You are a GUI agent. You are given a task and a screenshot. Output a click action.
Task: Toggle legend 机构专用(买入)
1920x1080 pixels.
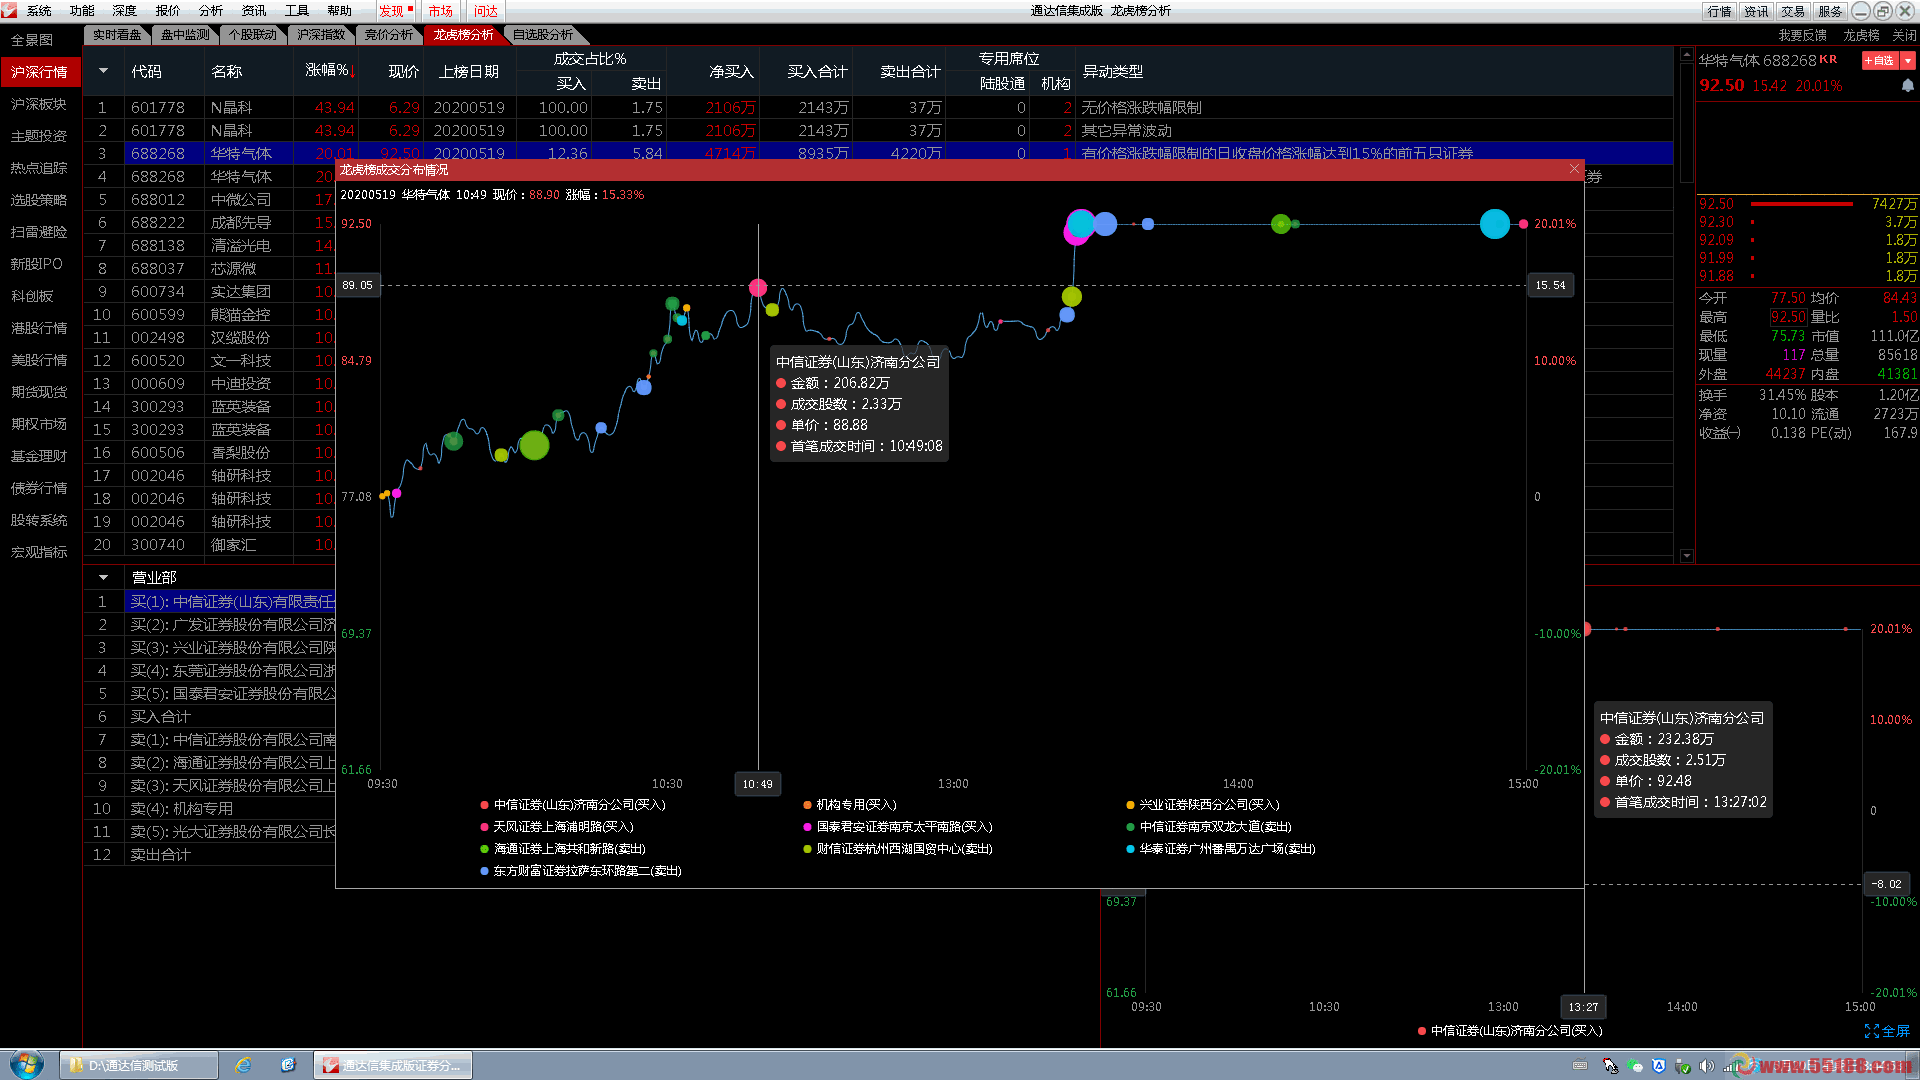(x=850, y=805)
